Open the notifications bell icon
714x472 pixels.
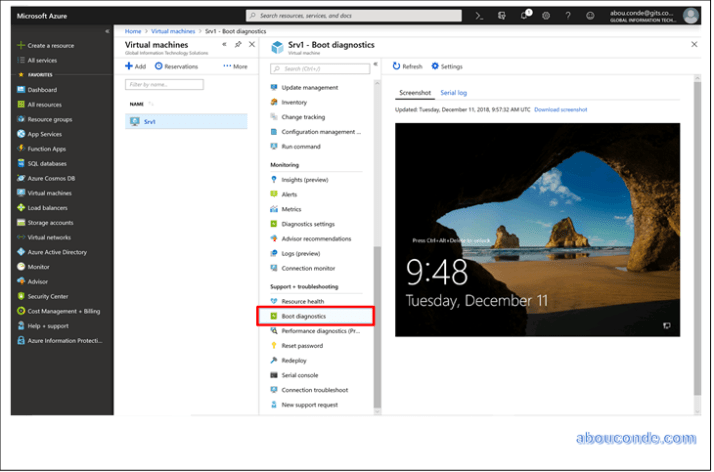(524, 16)
